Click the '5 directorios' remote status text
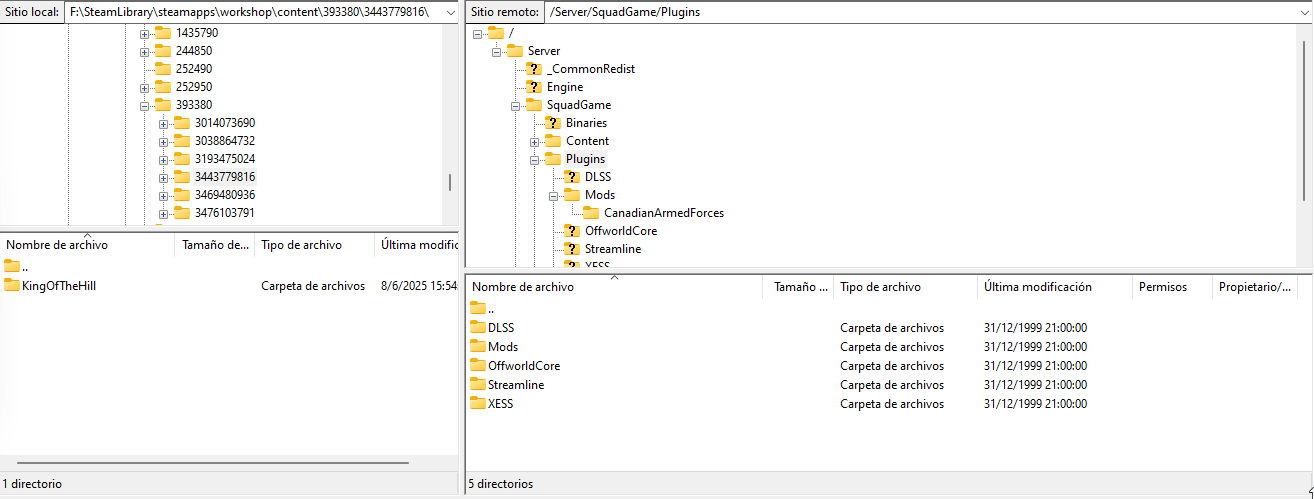The height and width of the screenshot is (499, 1314). point(501,484)
